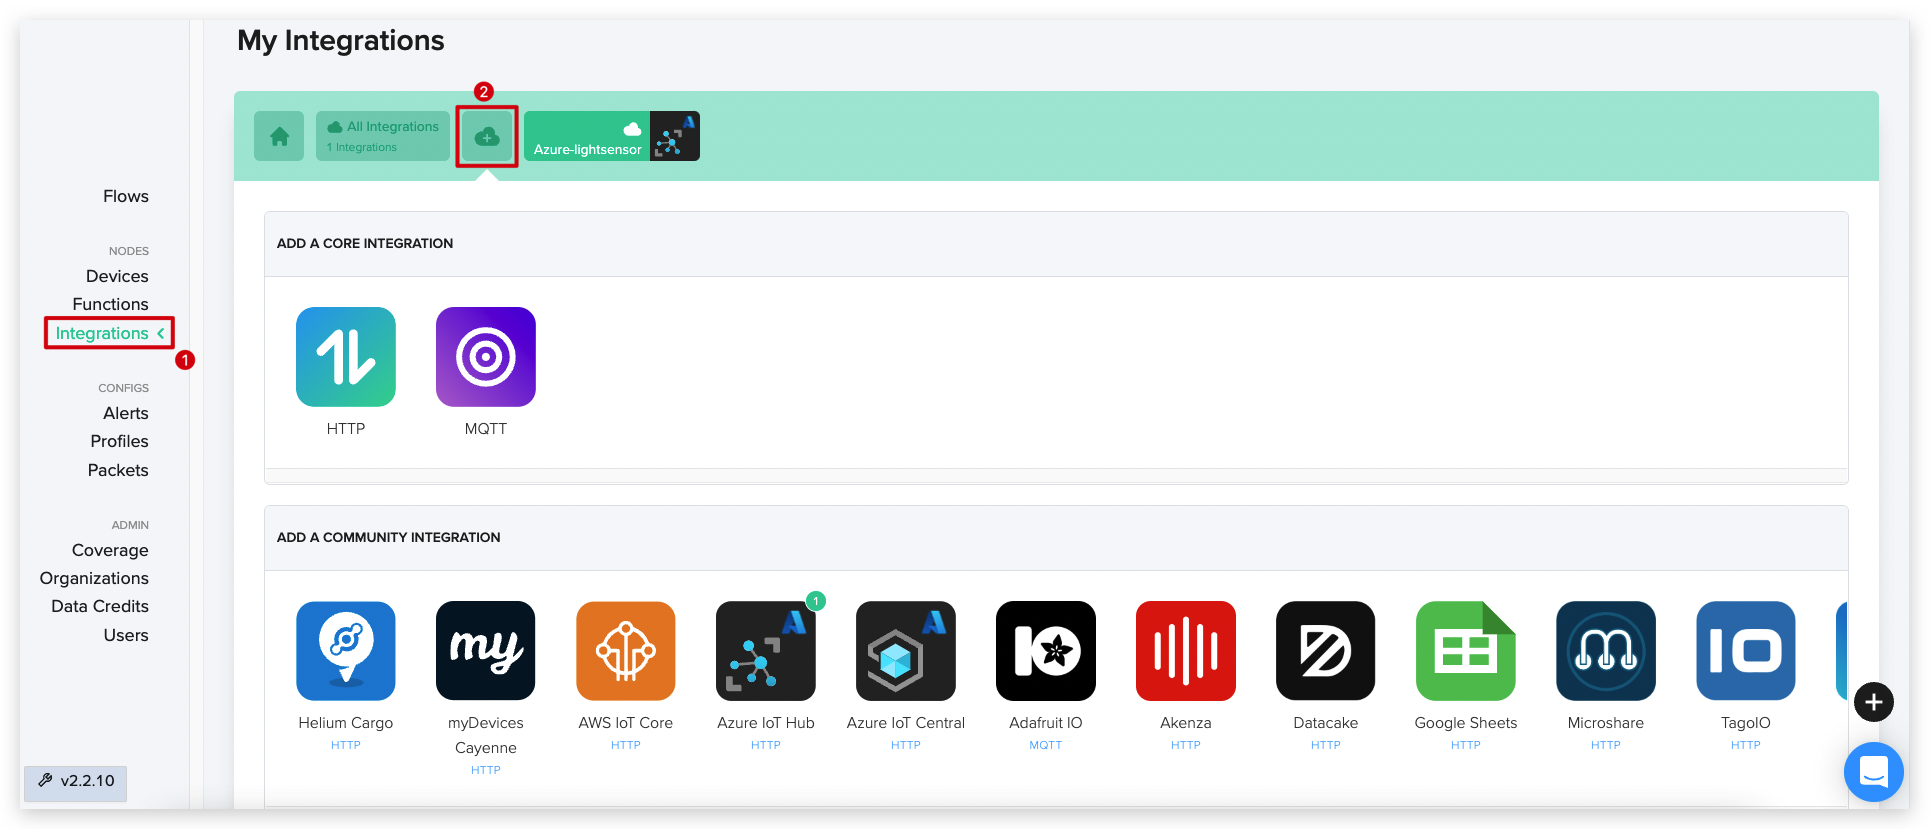This screenshot has height=829, width=1930.
Task: Select the myDevices Cayenne integration
Action: click(486, 651)
